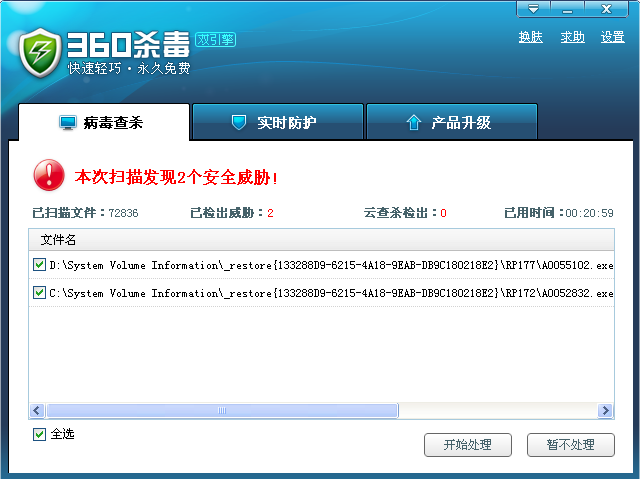Image resolution: width=640 pixels, height=479 pixels.
Task: Click the 文件名 column header
Action: (322, 240)
